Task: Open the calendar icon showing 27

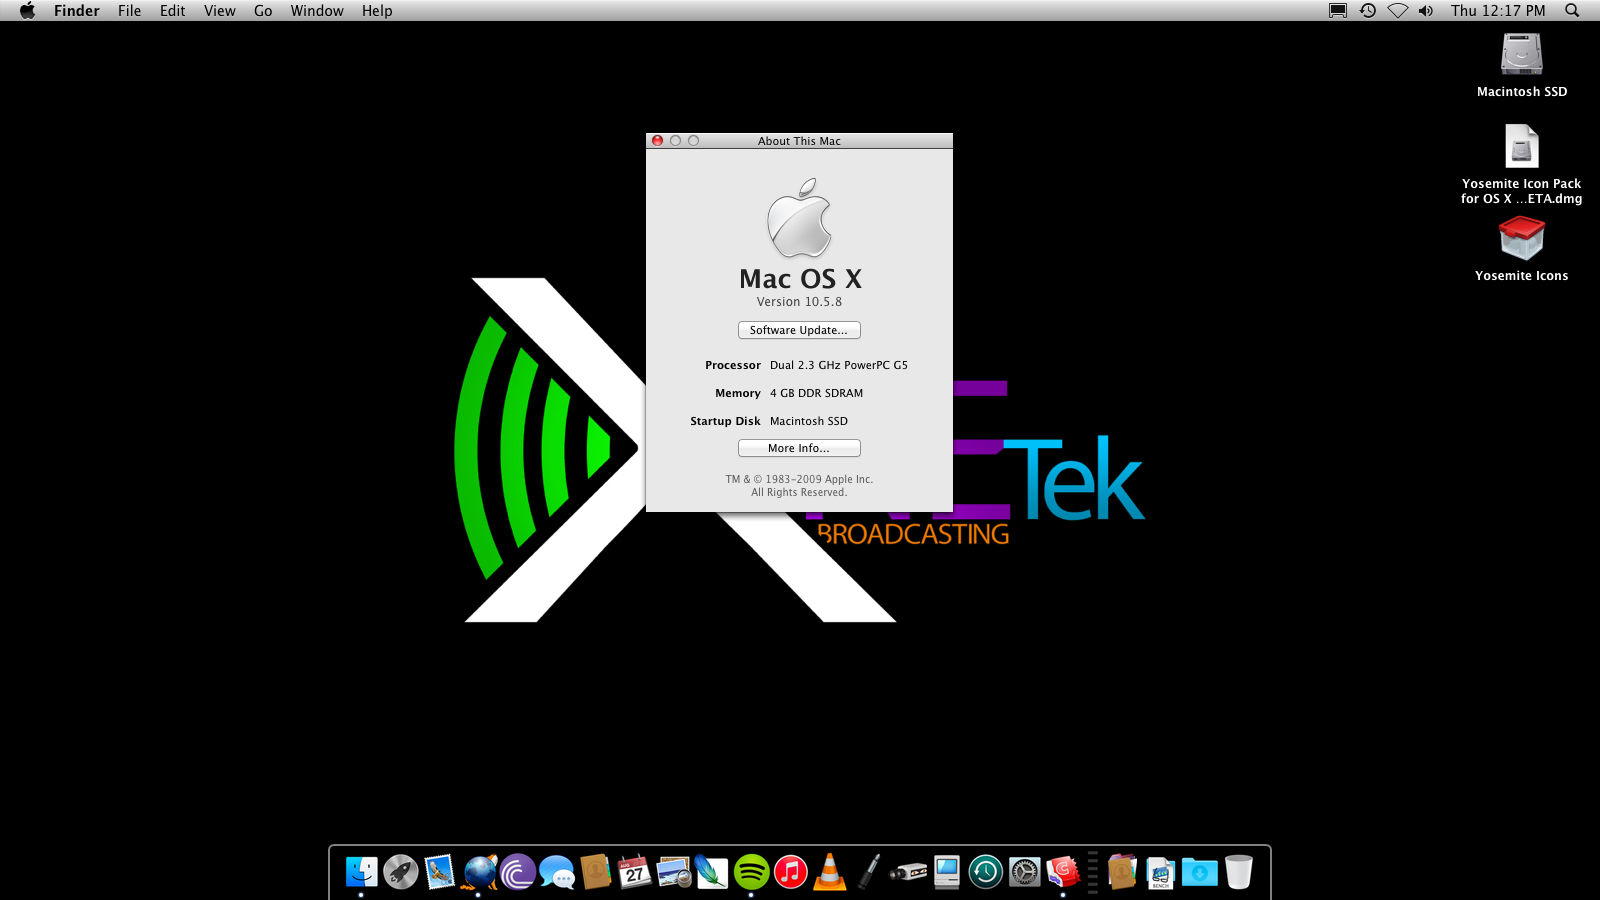Action: click(x=635, y=872)
